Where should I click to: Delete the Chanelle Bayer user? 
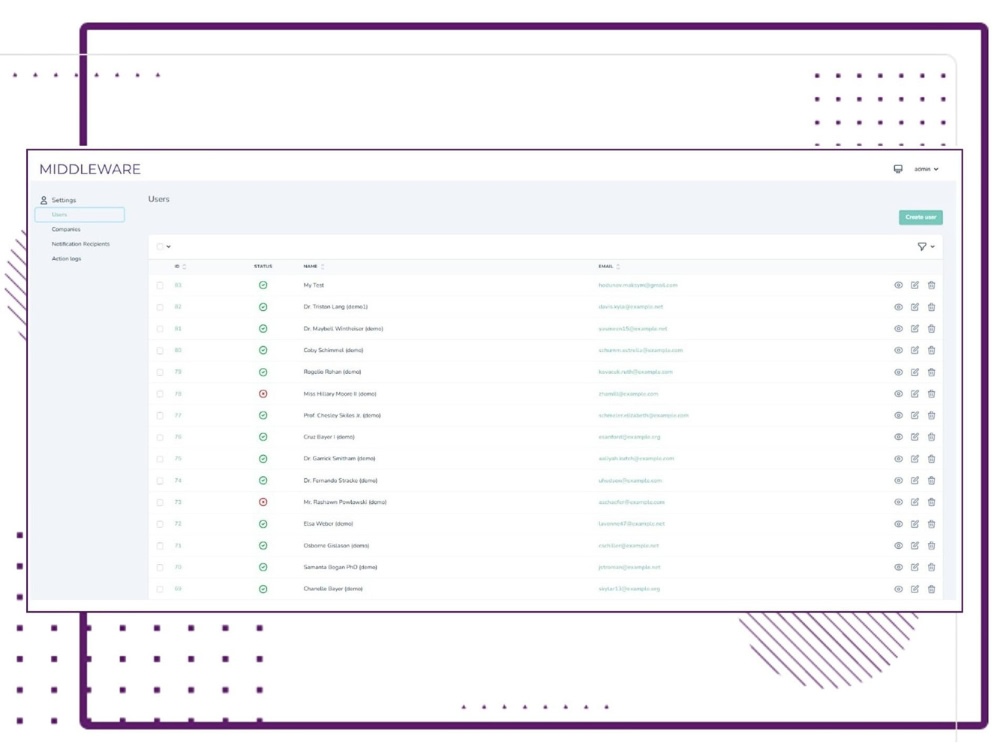[931, 589]
